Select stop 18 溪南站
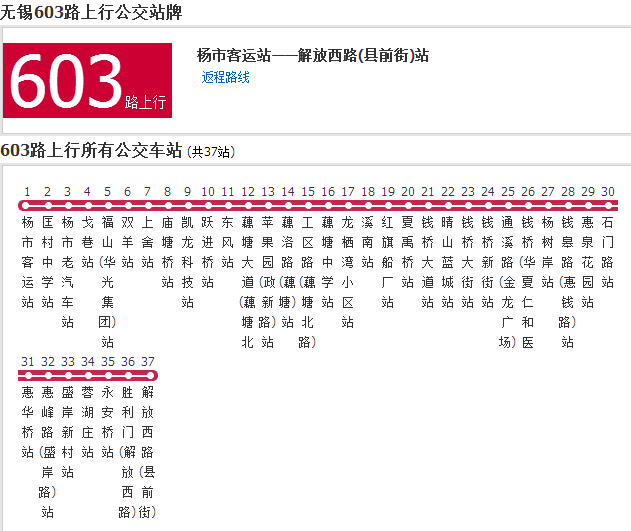This screenshot has height=531, width=631. pyautogui.click(x=368, y=242)
